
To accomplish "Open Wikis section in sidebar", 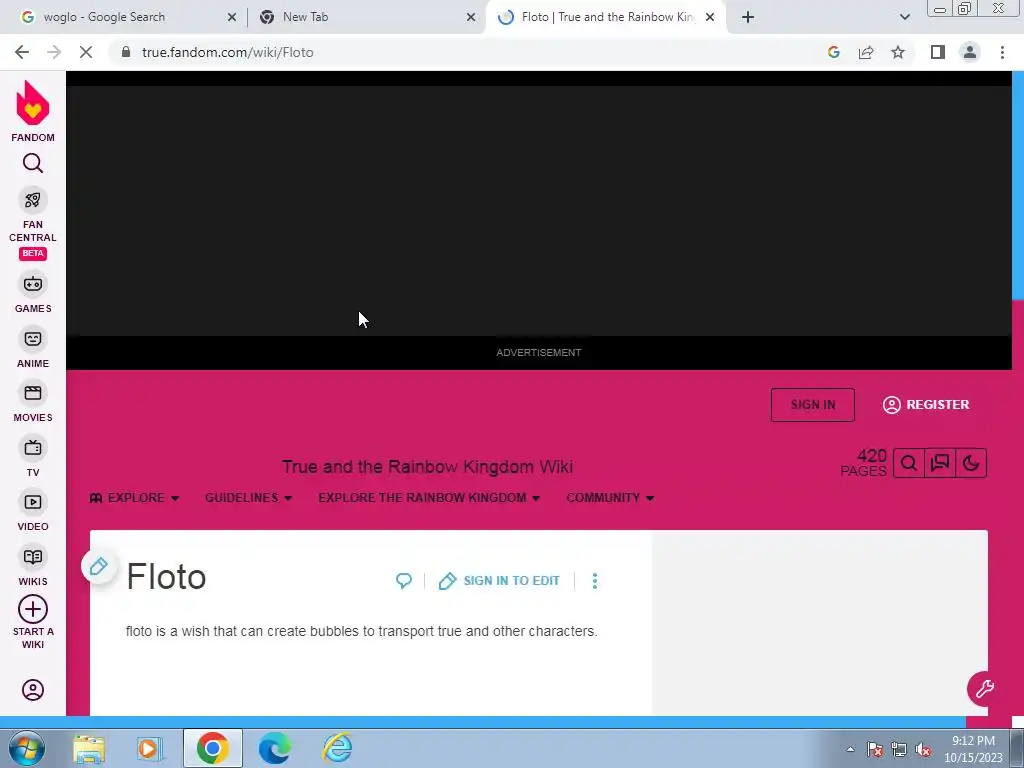I will point(33,566).
